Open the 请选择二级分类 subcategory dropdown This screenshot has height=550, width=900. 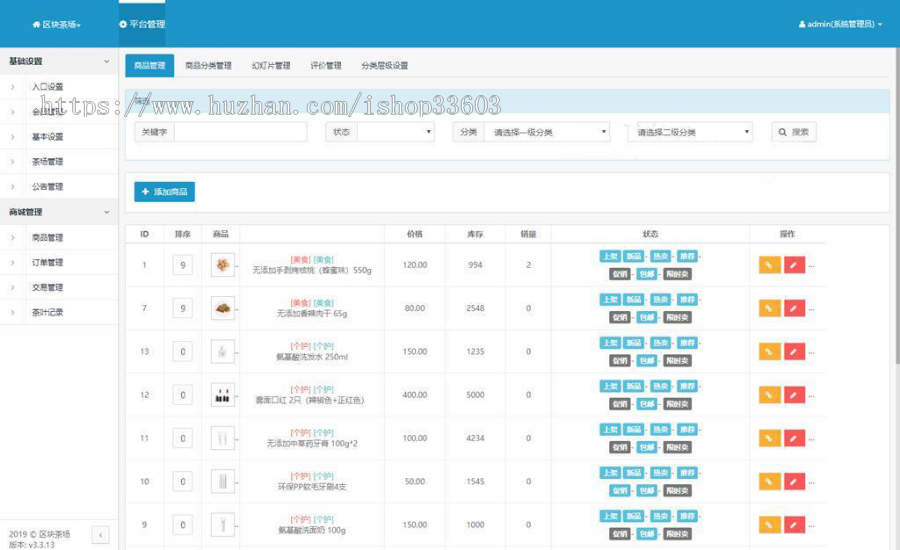point(690,132)
